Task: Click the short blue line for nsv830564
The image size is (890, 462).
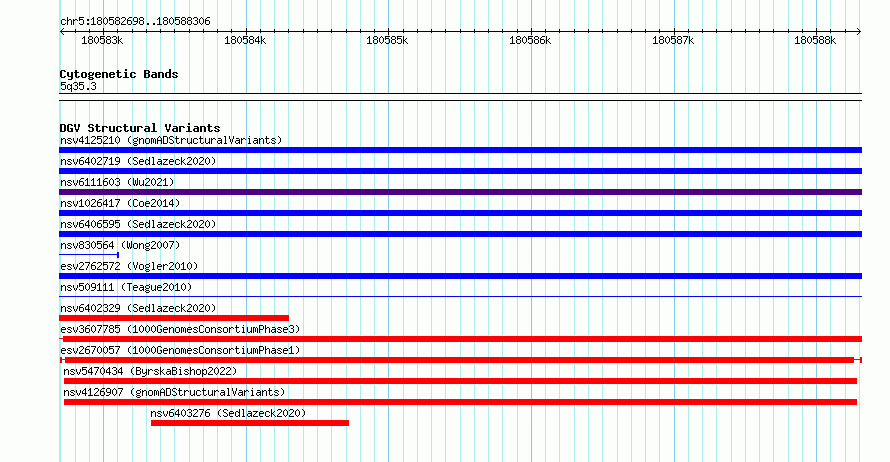Action: tap(89, 255)
